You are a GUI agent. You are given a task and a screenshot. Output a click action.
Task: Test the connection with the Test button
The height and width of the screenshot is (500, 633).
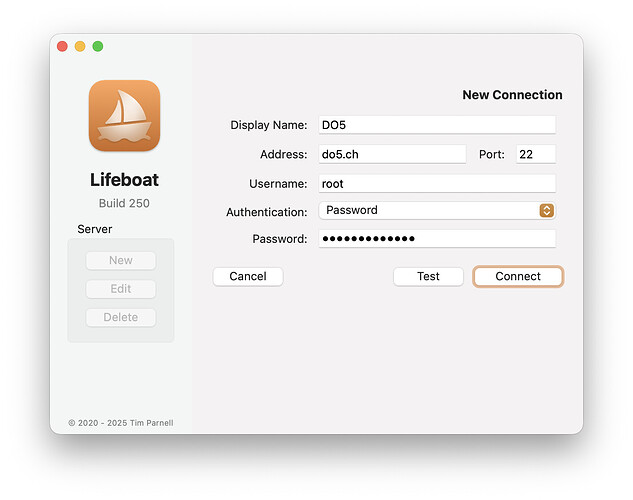(428, 277)
